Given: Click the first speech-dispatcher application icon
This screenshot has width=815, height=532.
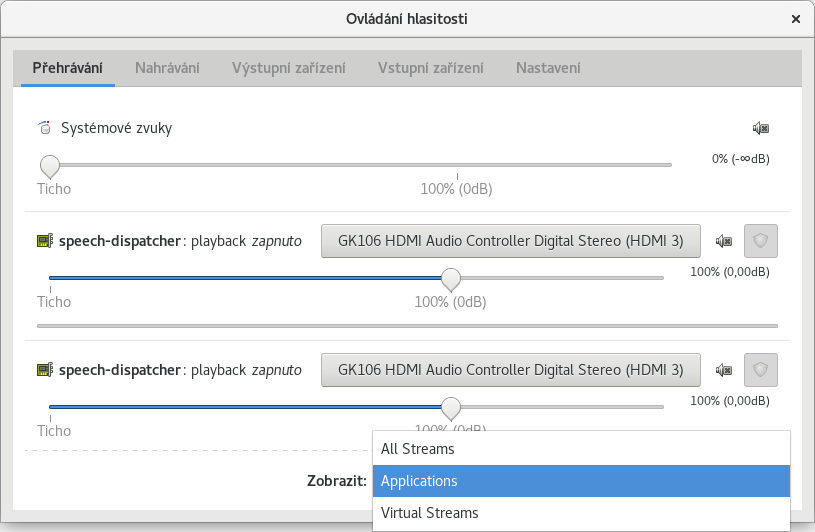Looking at the screenshot, I should (x=44, y=241).
